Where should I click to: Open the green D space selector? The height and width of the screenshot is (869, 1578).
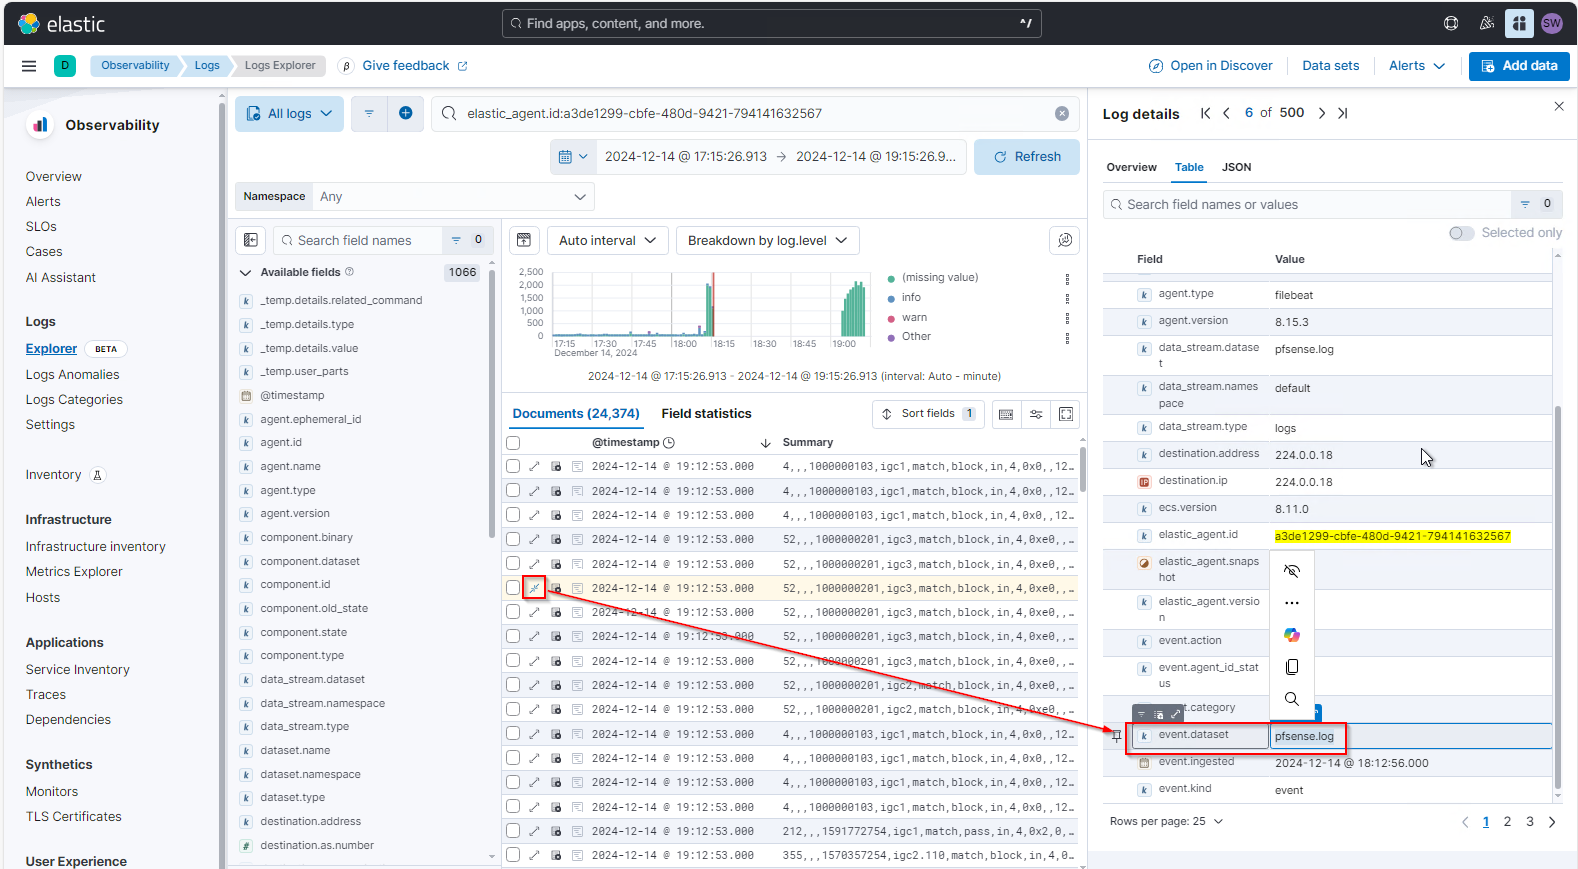click(x=65, y=66)
